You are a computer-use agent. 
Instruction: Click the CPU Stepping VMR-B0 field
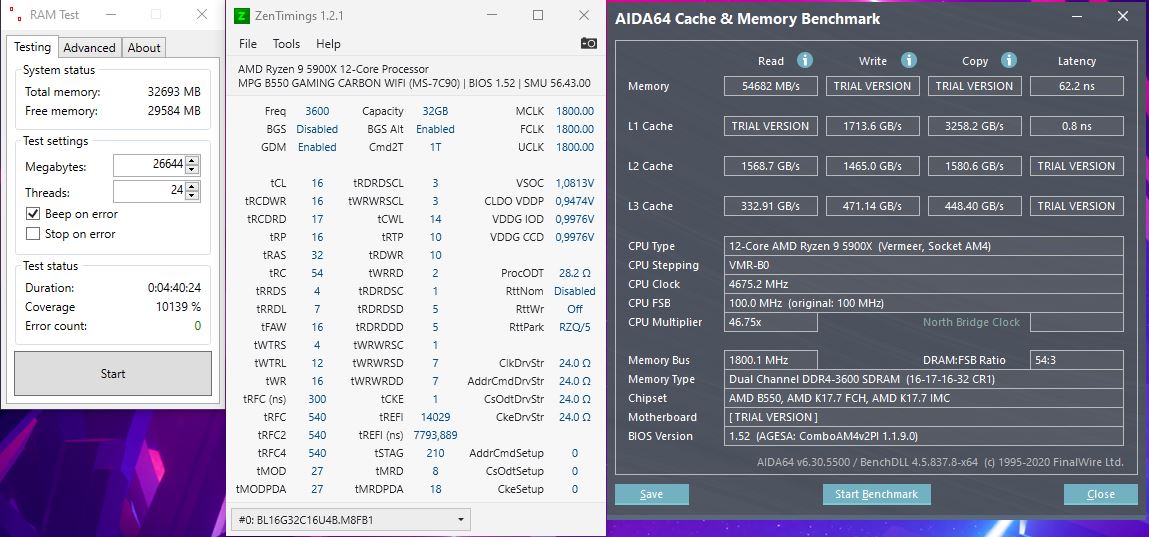pos(923,265)
